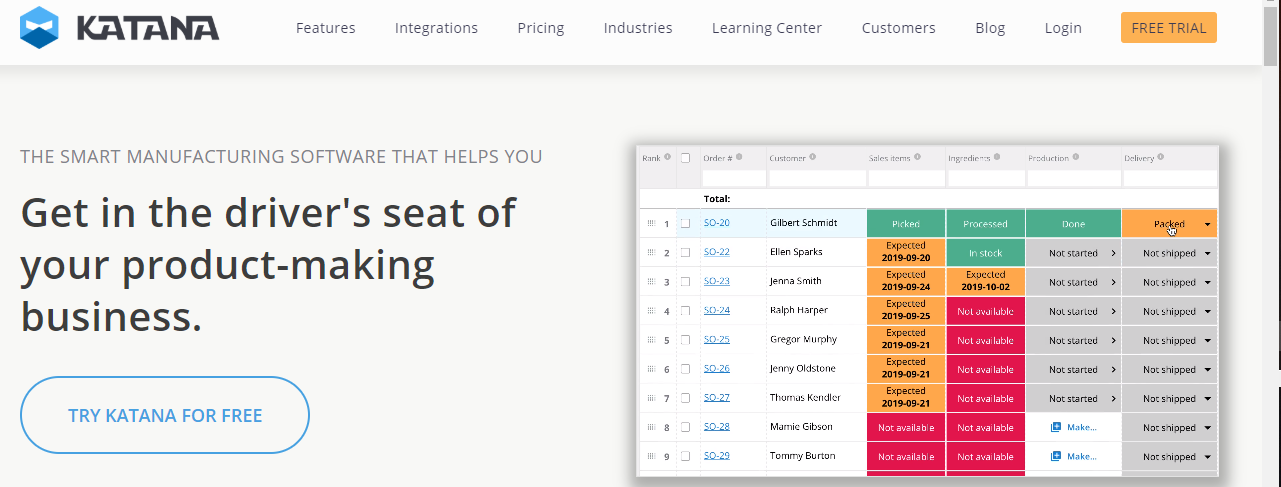Click the drag handle for rank 4

click(x=651, y=311)
